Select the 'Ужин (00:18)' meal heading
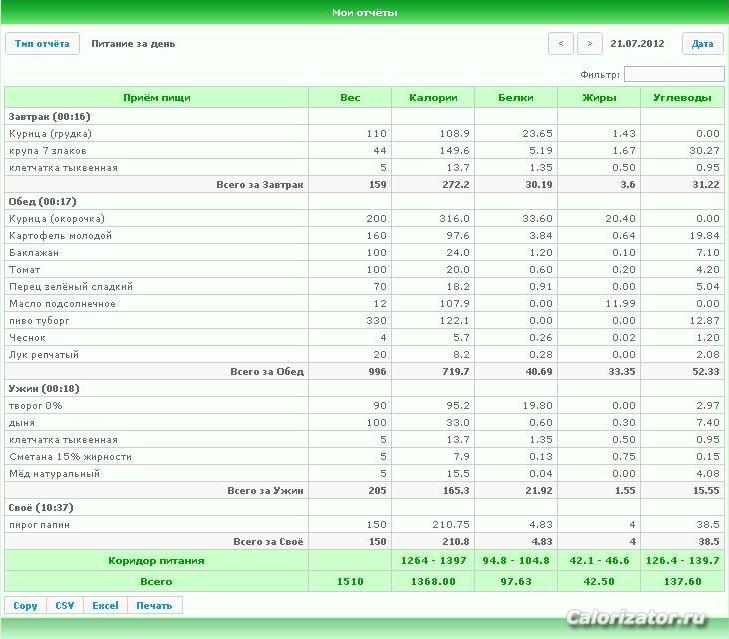 pos(44,388)
